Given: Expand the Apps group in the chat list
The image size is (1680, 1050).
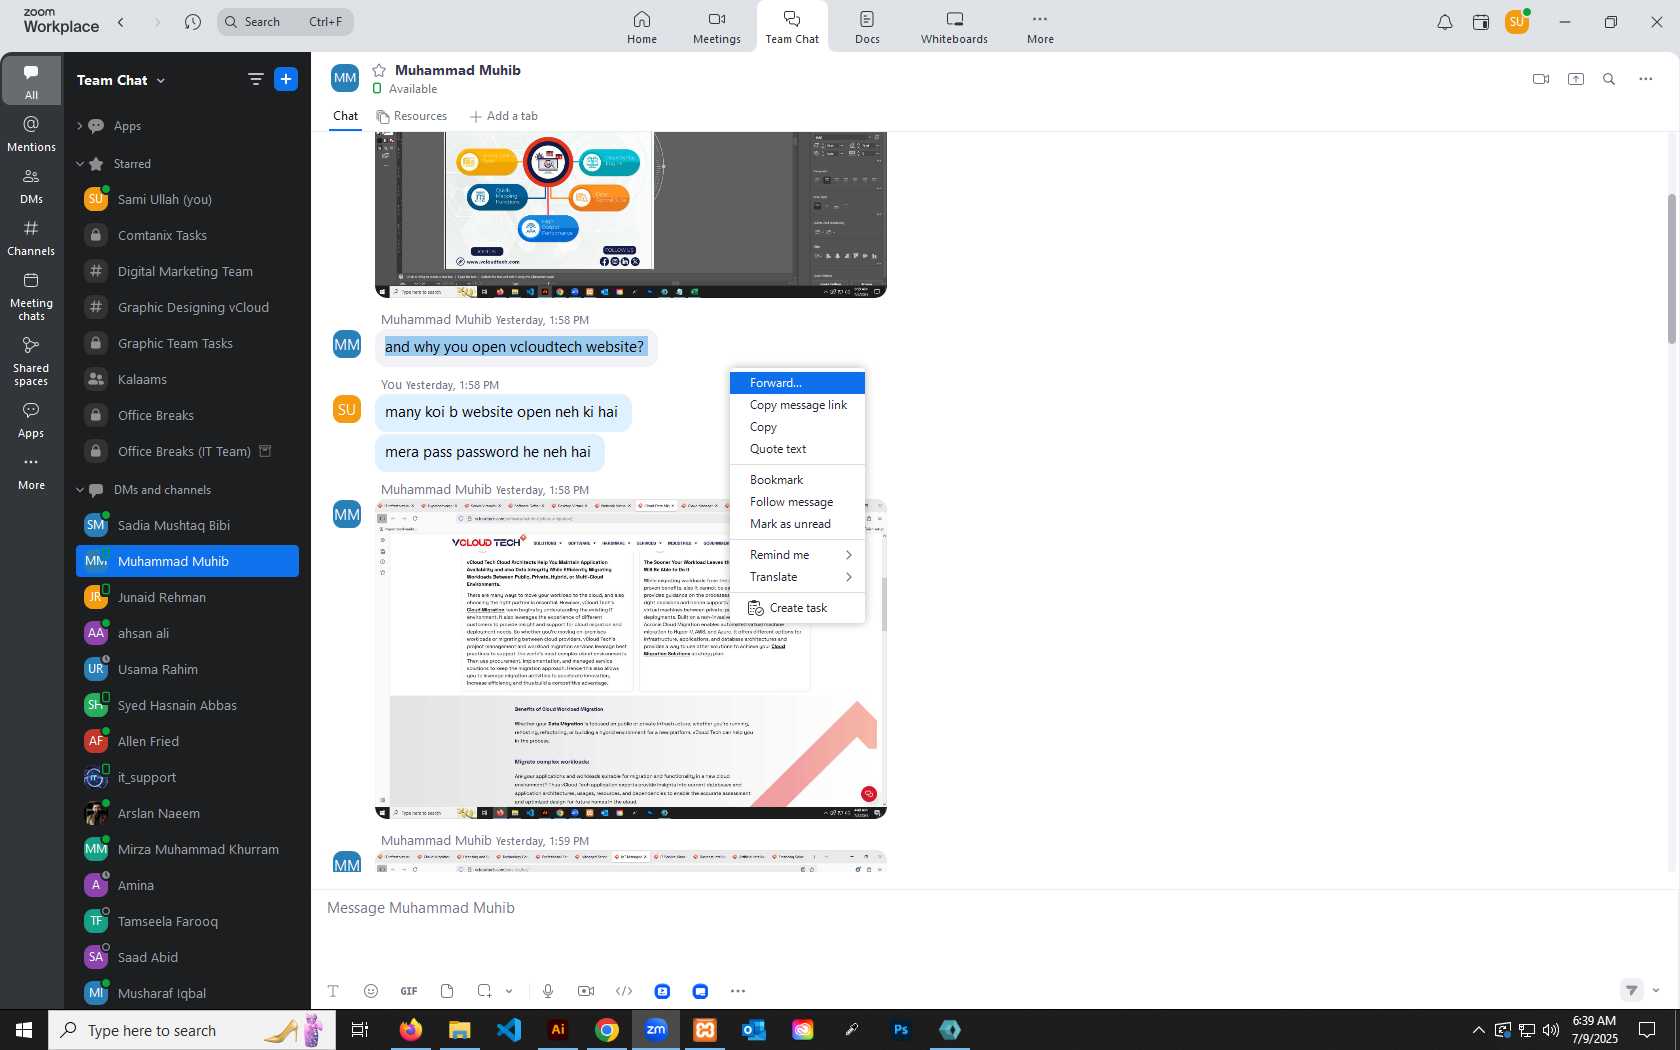Looking at the screenshot, I should click(x=79, y=126).
